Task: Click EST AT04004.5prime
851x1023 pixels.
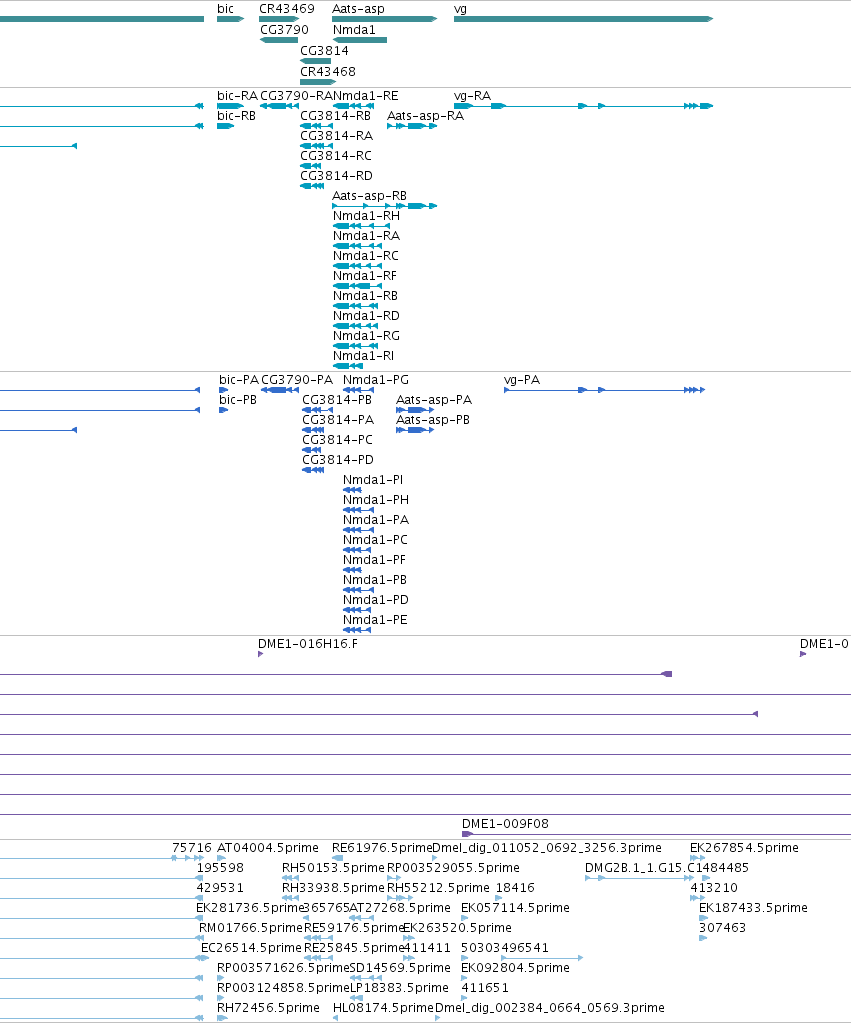Action: coord(221,858)
